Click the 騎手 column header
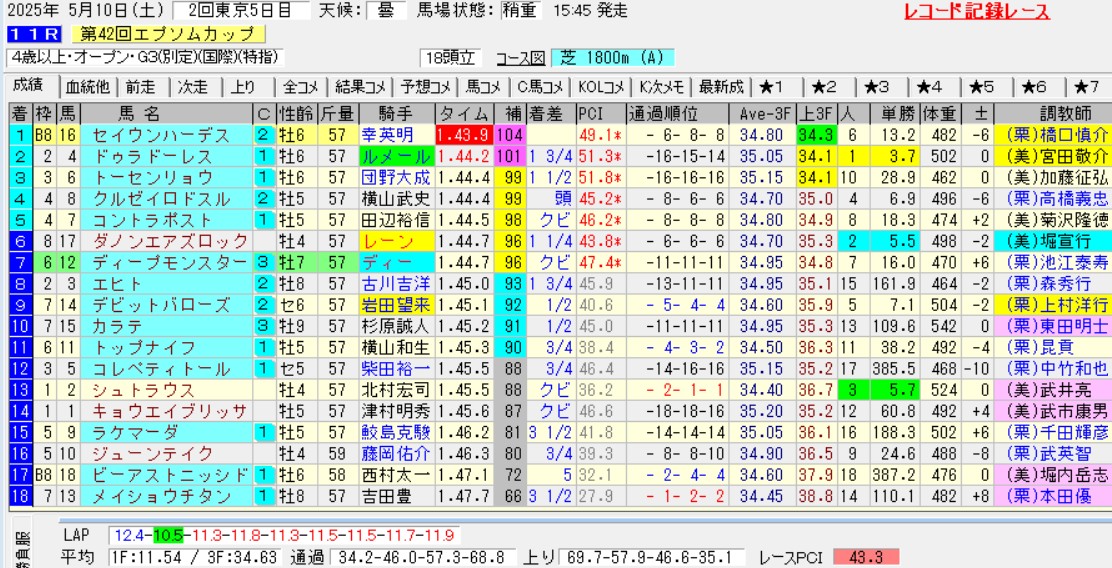 pos(396,112)
